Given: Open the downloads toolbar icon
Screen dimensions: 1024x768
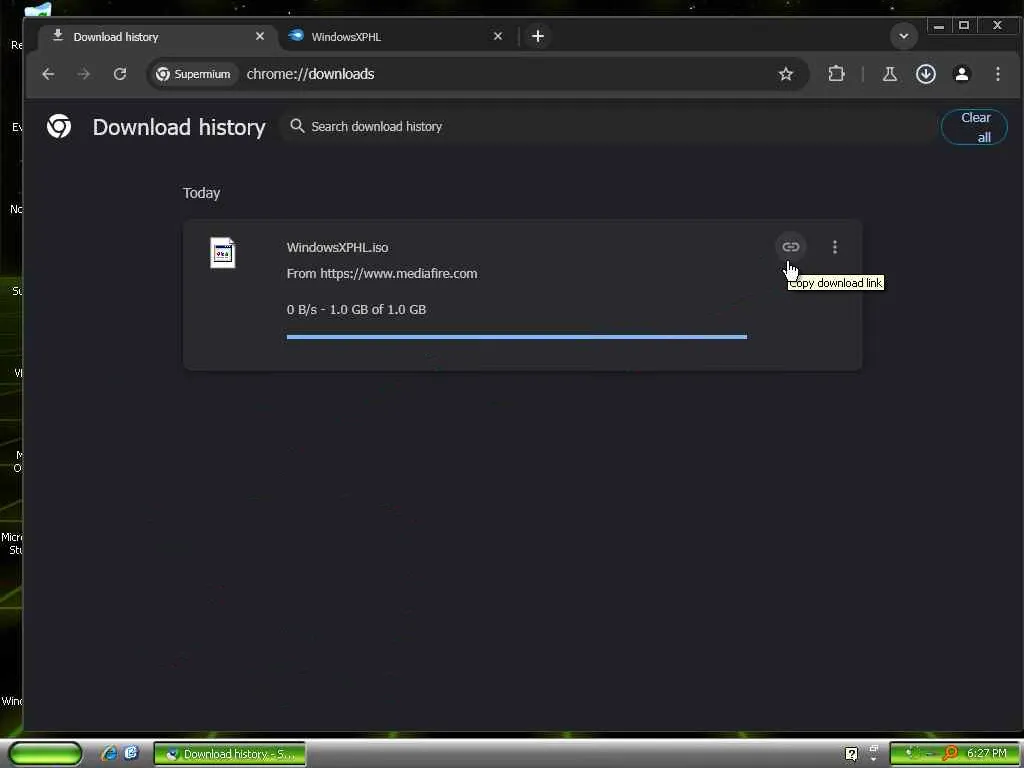Looking at the screenshot, I should point(925,74).
